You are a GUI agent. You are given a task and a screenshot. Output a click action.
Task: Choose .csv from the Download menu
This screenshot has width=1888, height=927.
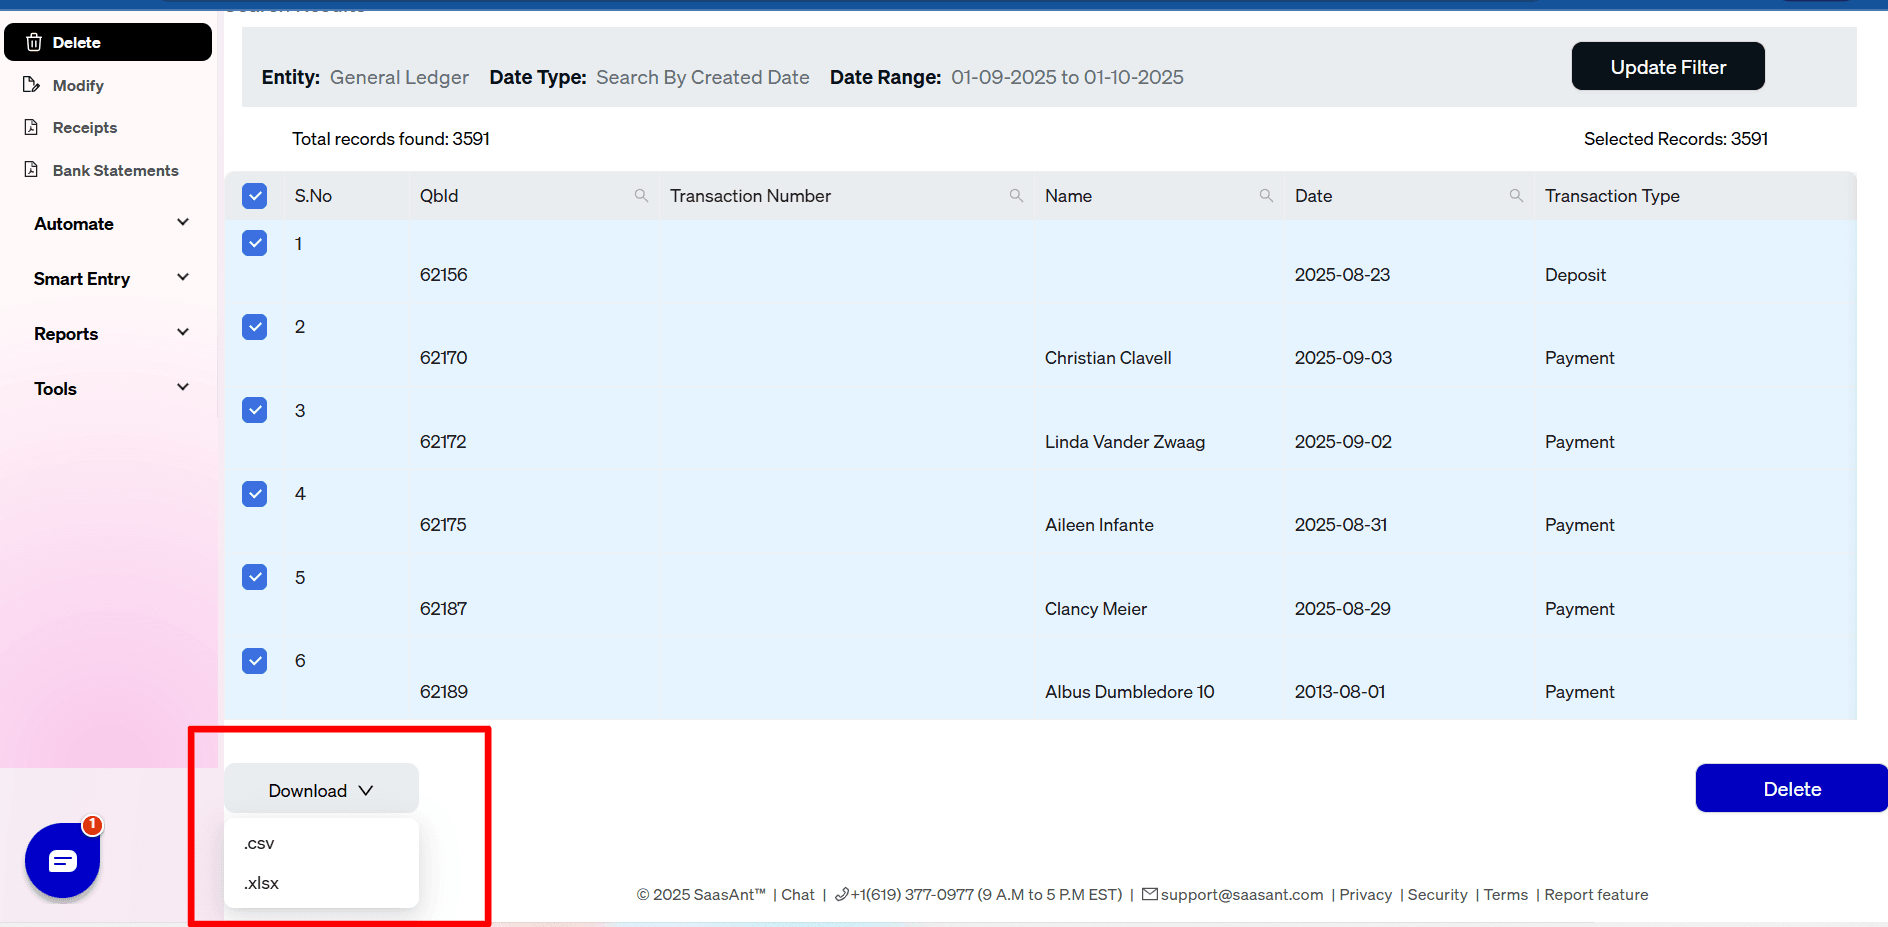click(x=259, y=843)
